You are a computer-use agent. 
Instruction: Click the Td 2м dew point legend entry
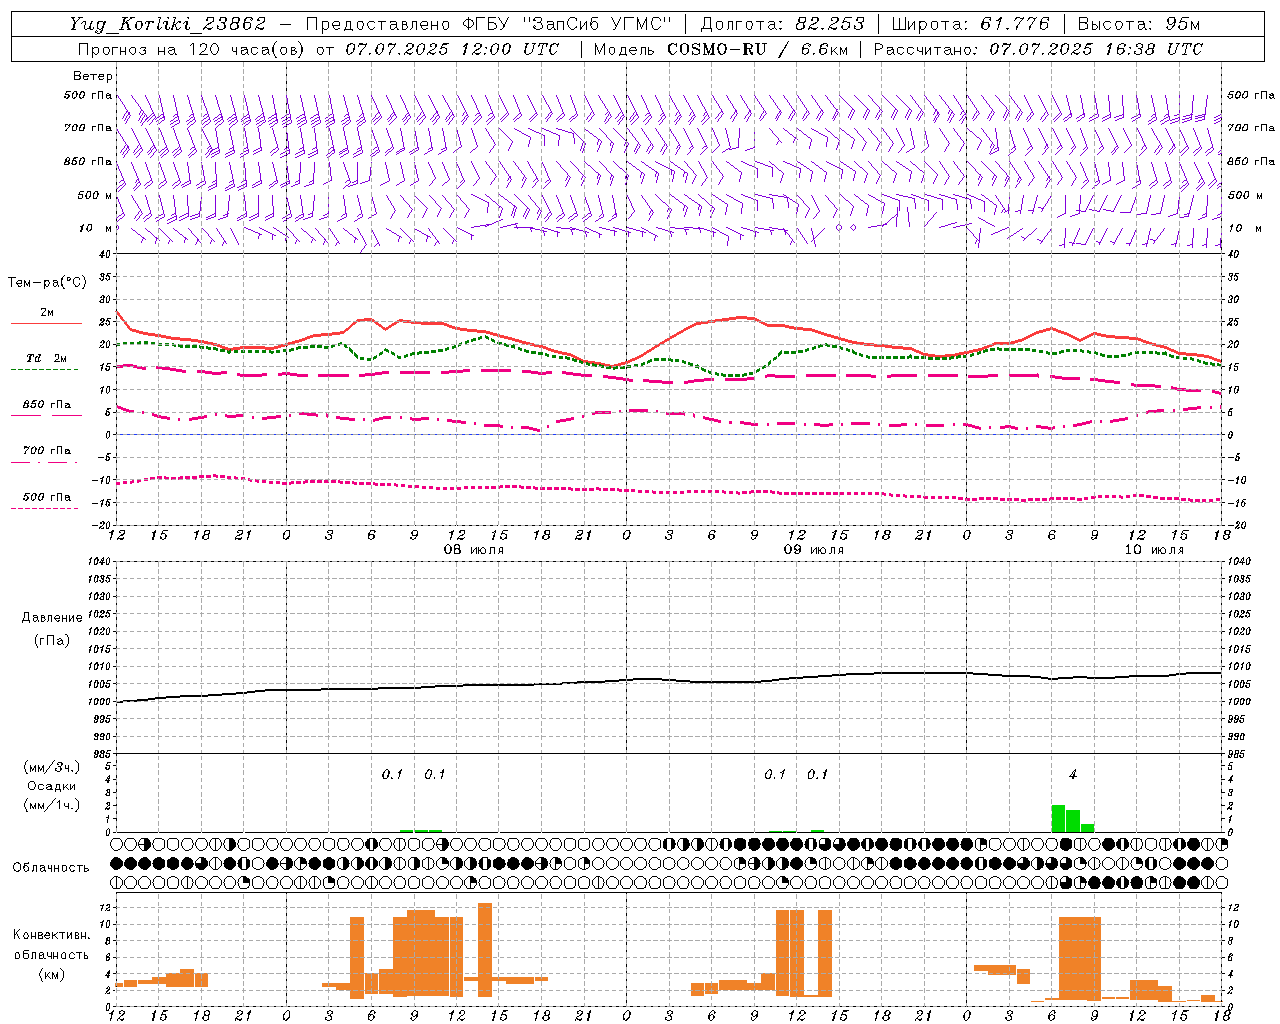47,358
